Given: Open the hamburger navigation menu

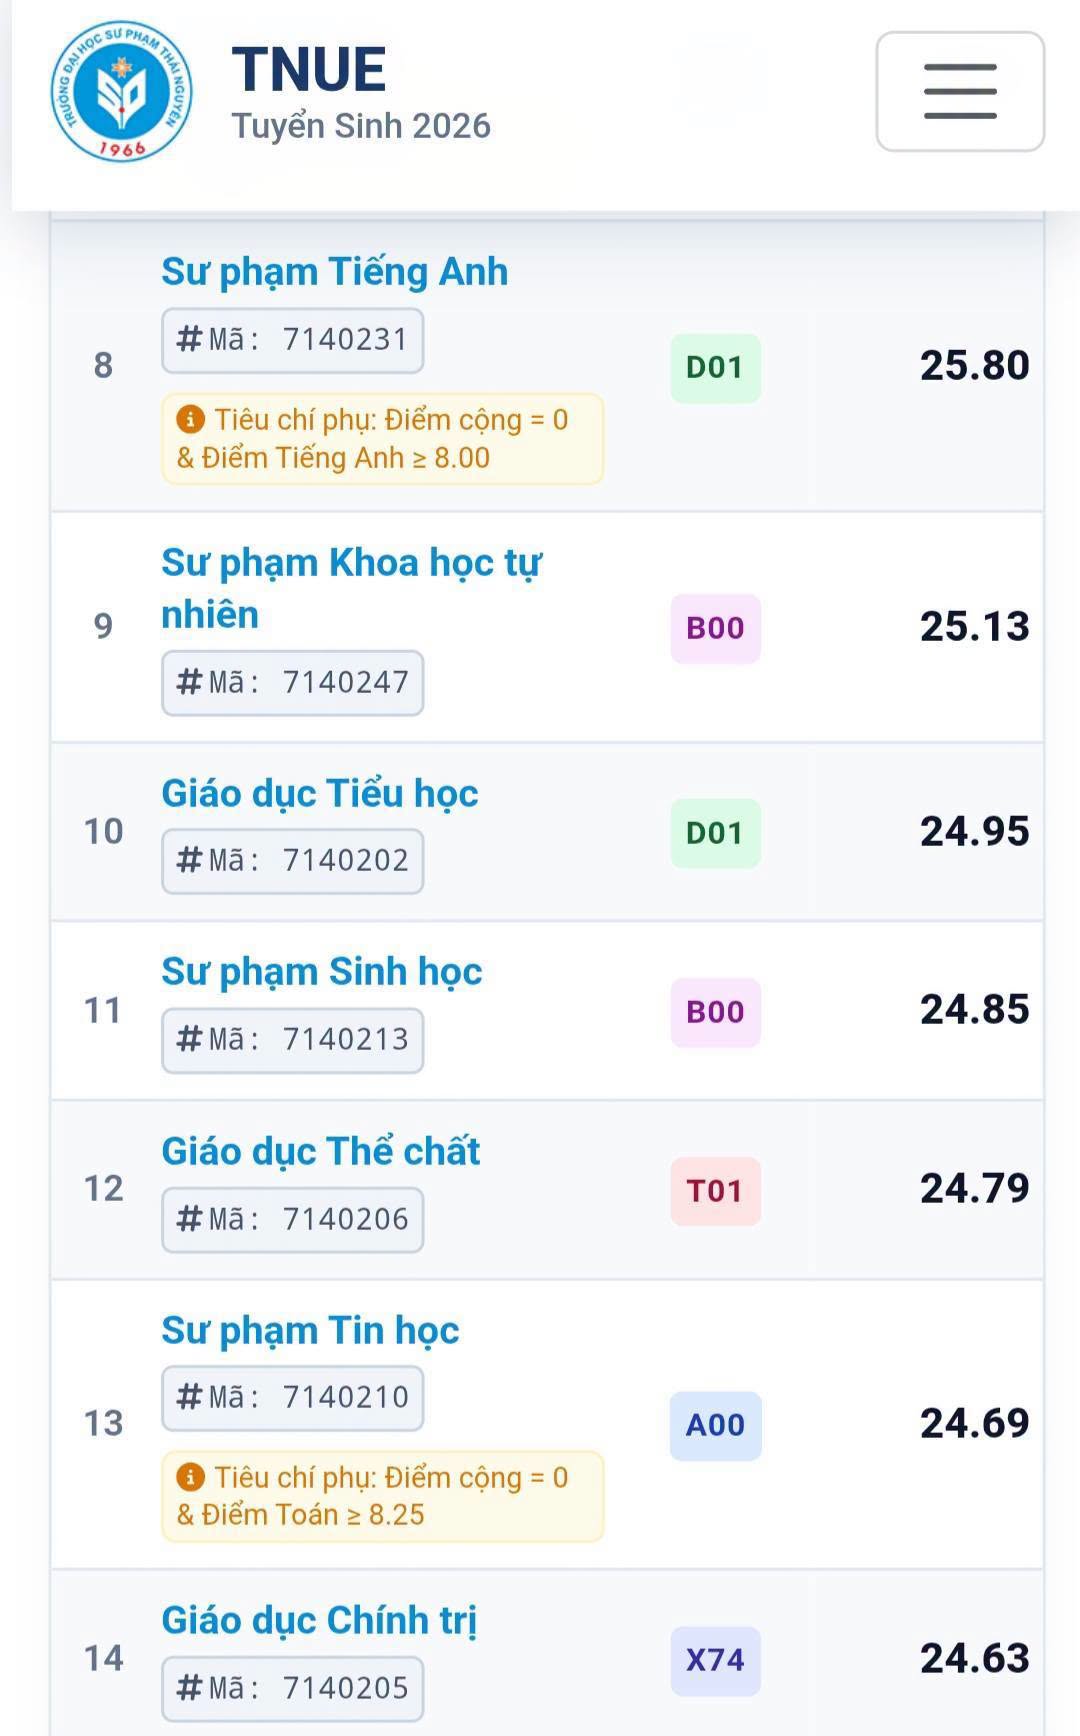Looking at the screenshot, I should 960,91.
